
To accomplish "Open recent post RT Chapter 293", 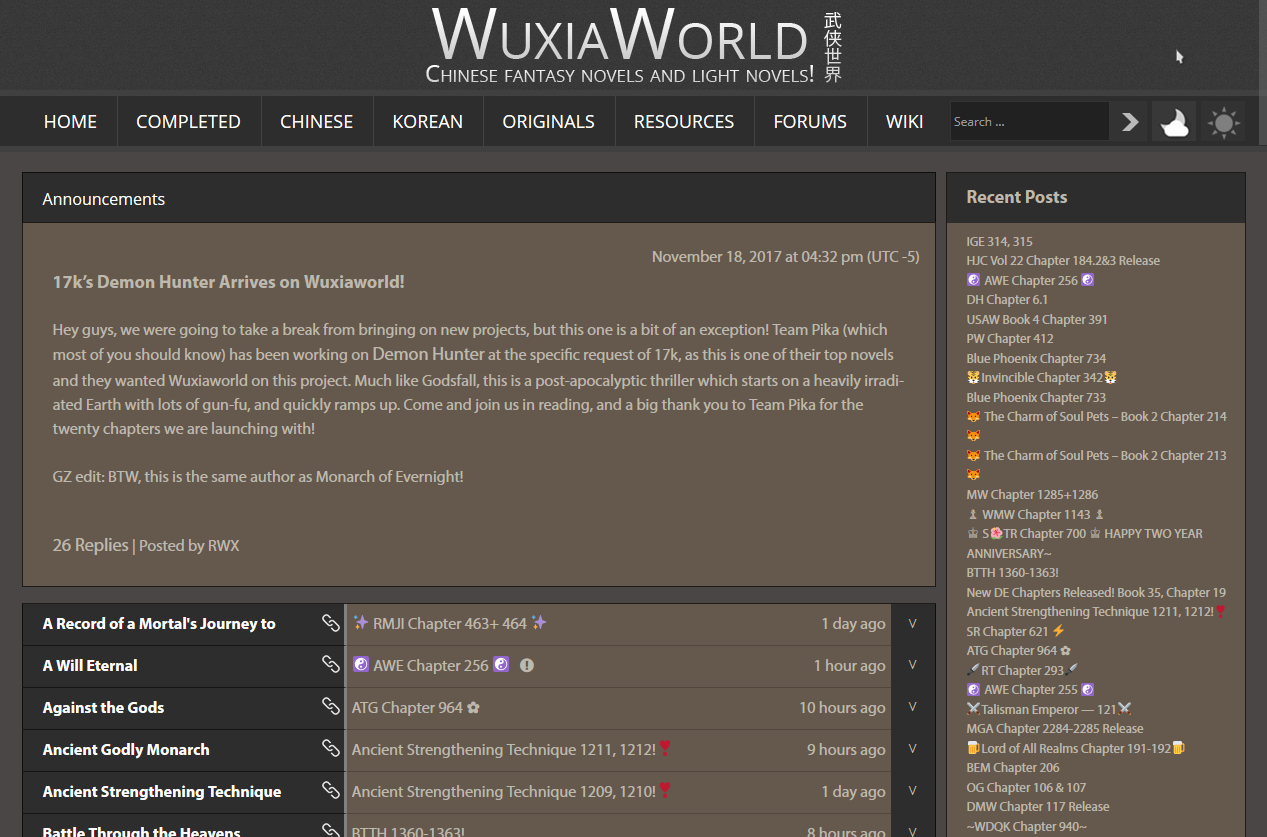I will (1022, 670).
